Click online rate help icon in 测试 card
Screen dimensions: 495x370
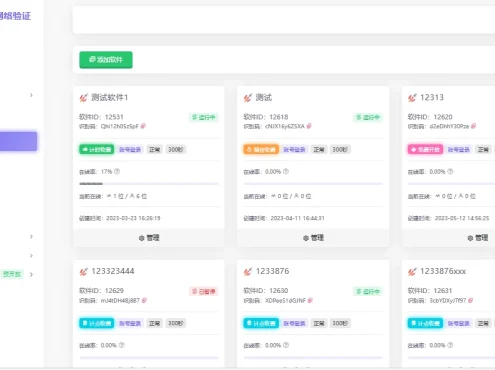click(286, 171)
